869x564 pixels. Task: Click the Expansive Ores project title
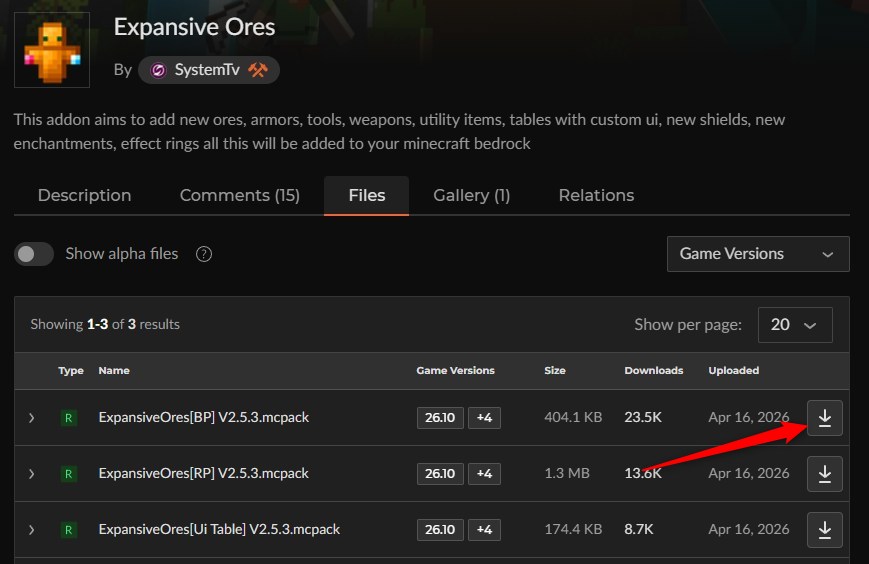pos(194,27)
